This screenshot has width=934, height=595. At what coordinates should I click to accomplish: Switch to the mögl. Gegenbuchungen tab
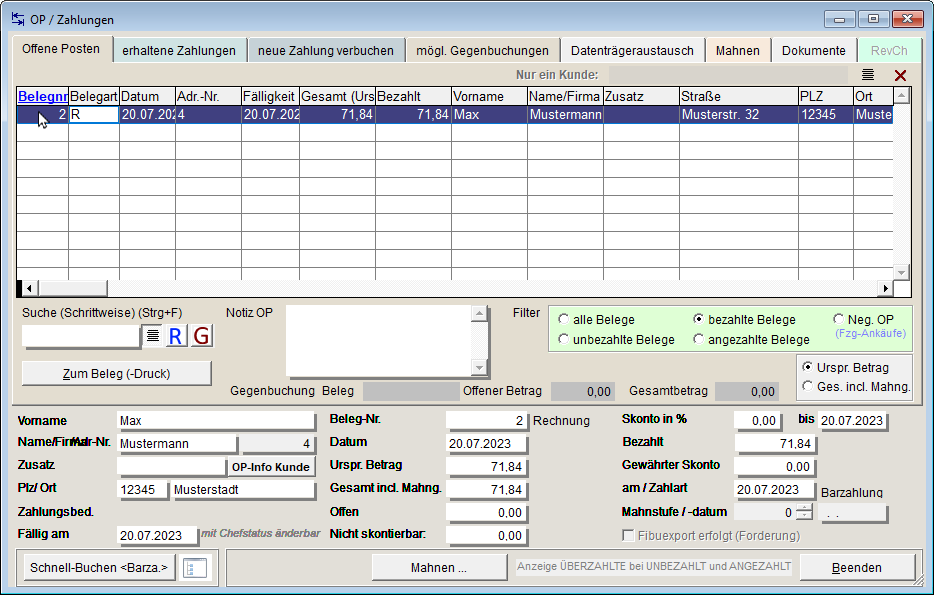point(482,51)
